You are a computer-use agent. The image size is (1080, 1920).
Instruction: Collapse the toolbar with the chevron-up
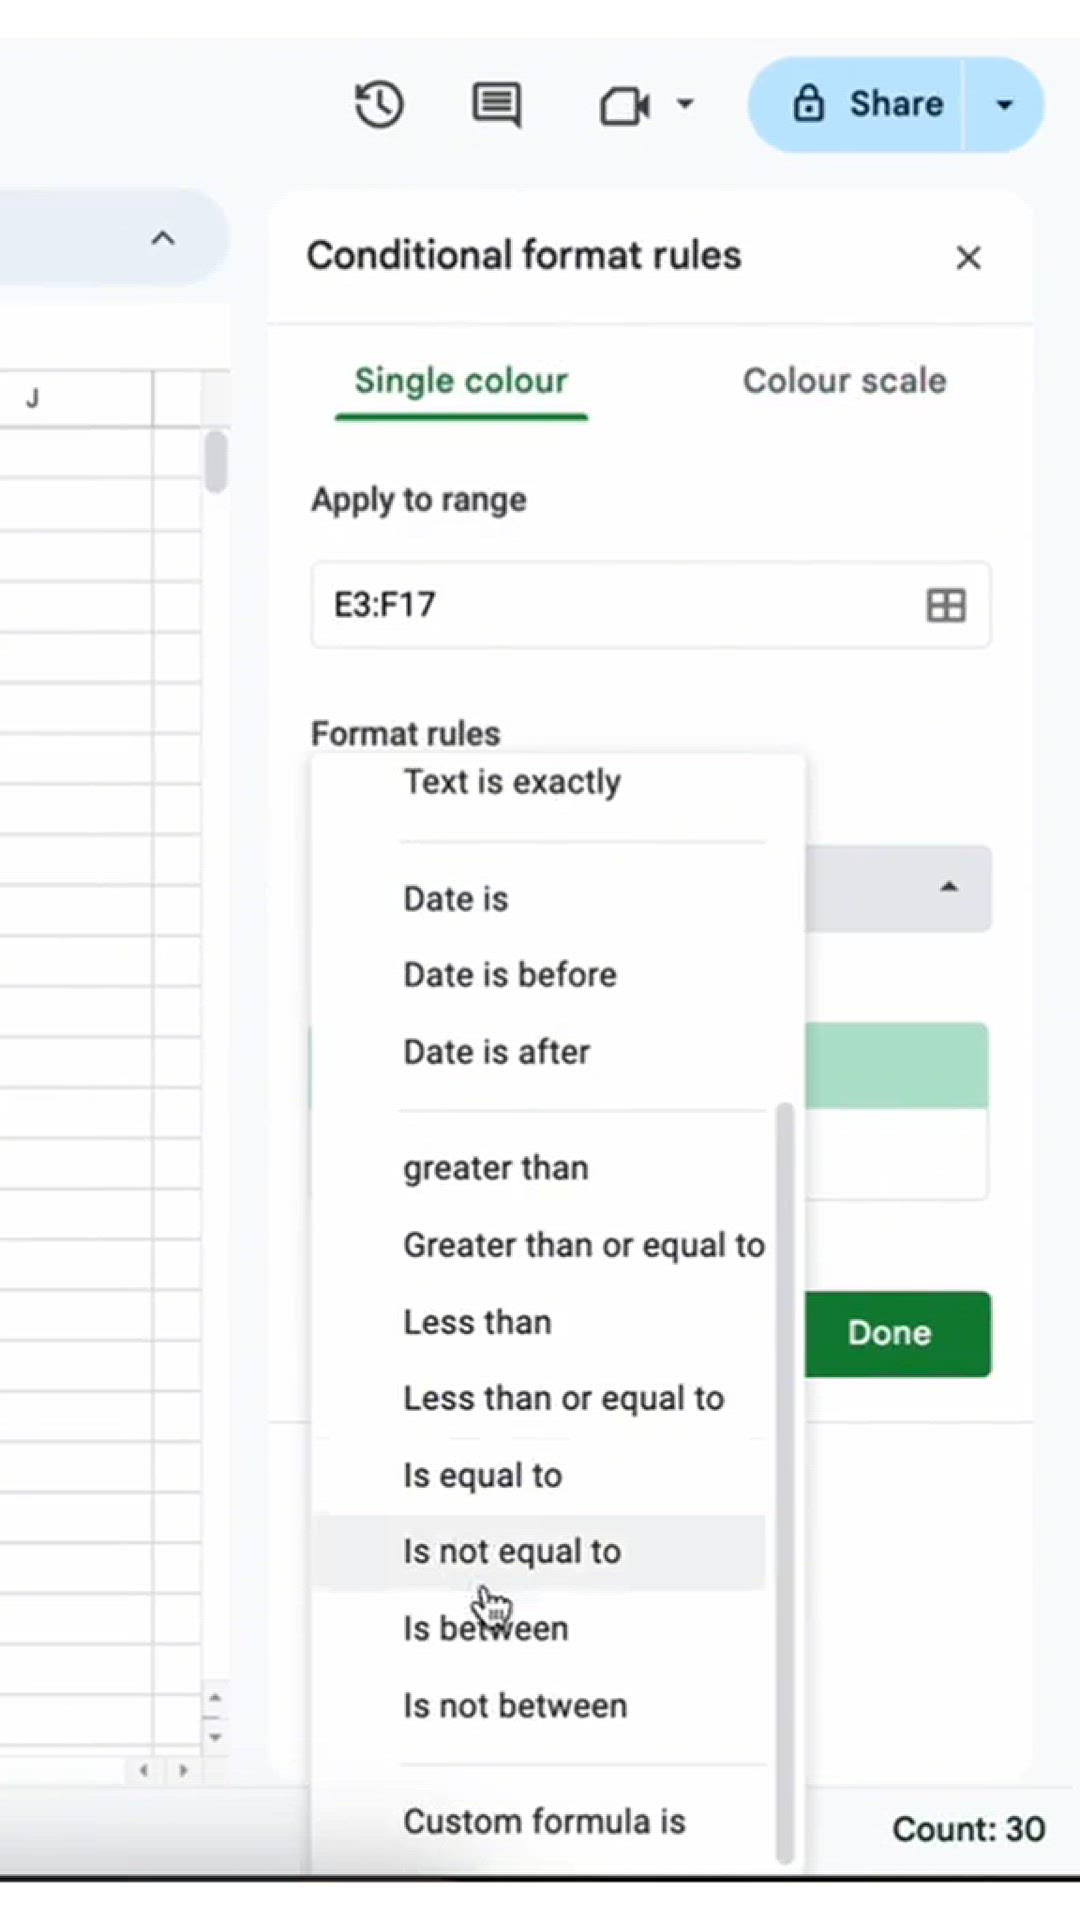(x=163, y=238)
